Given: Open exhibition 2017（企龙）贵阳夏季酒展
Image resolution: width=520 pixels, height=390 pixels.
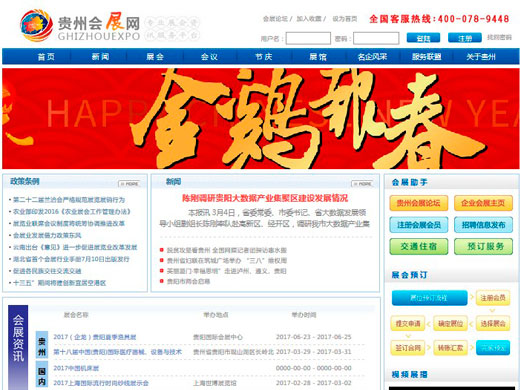Looking at the screenshot, I should click(95, 337).
